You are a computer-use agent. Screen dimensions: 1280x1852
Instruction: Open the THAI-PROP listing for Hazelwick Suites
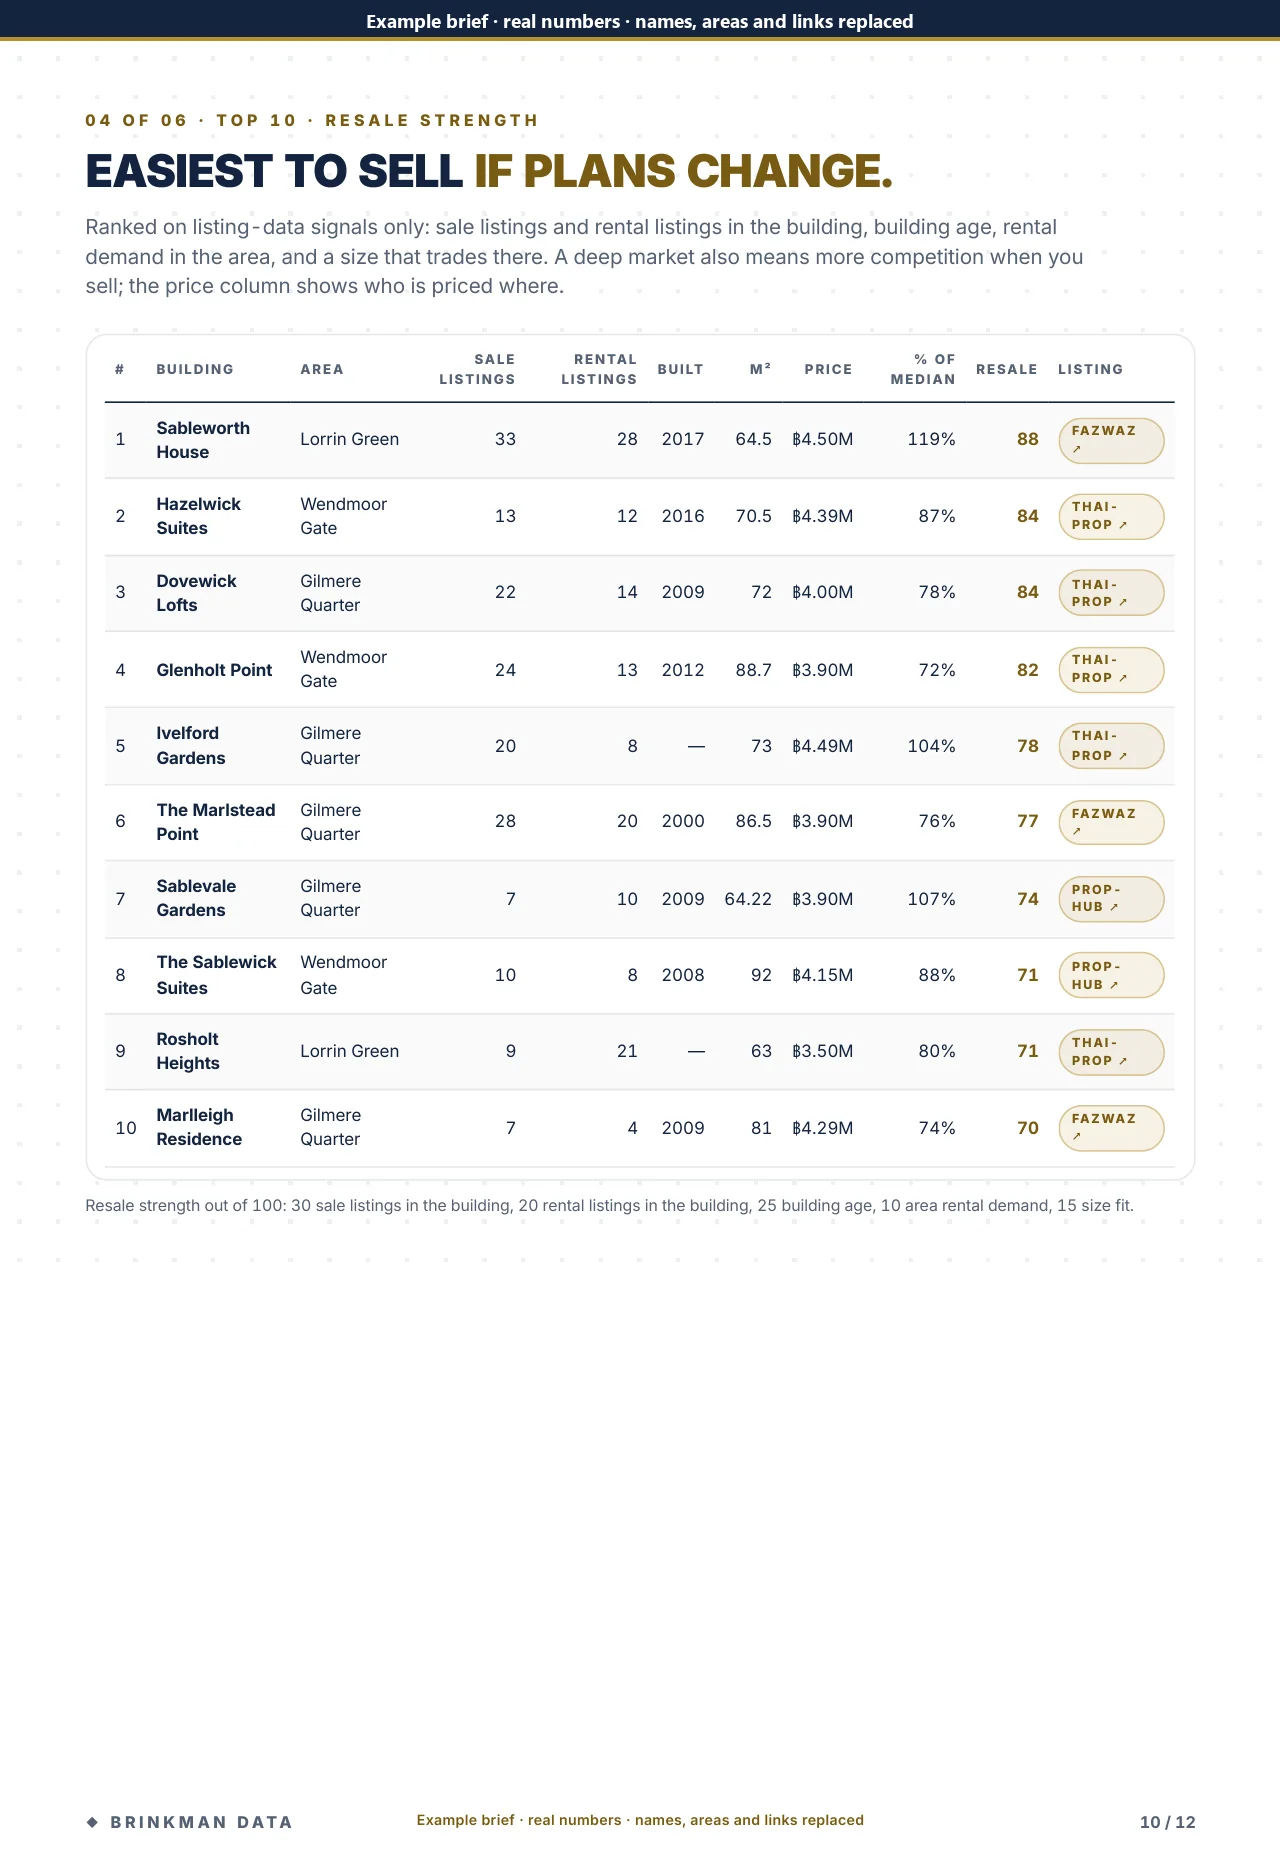pyautogui.click(x=1111, y=516)
